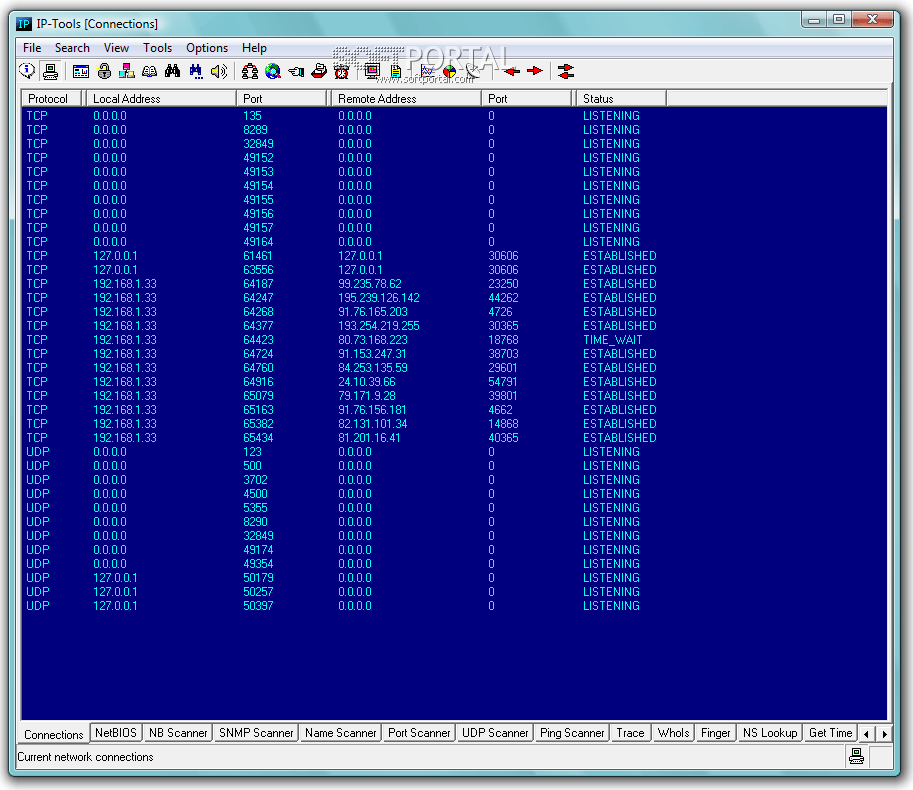This screenshot has width=913, height=790.
Task: Click the red left arrow toolbar icon
Action: click(x=512, y=71)
